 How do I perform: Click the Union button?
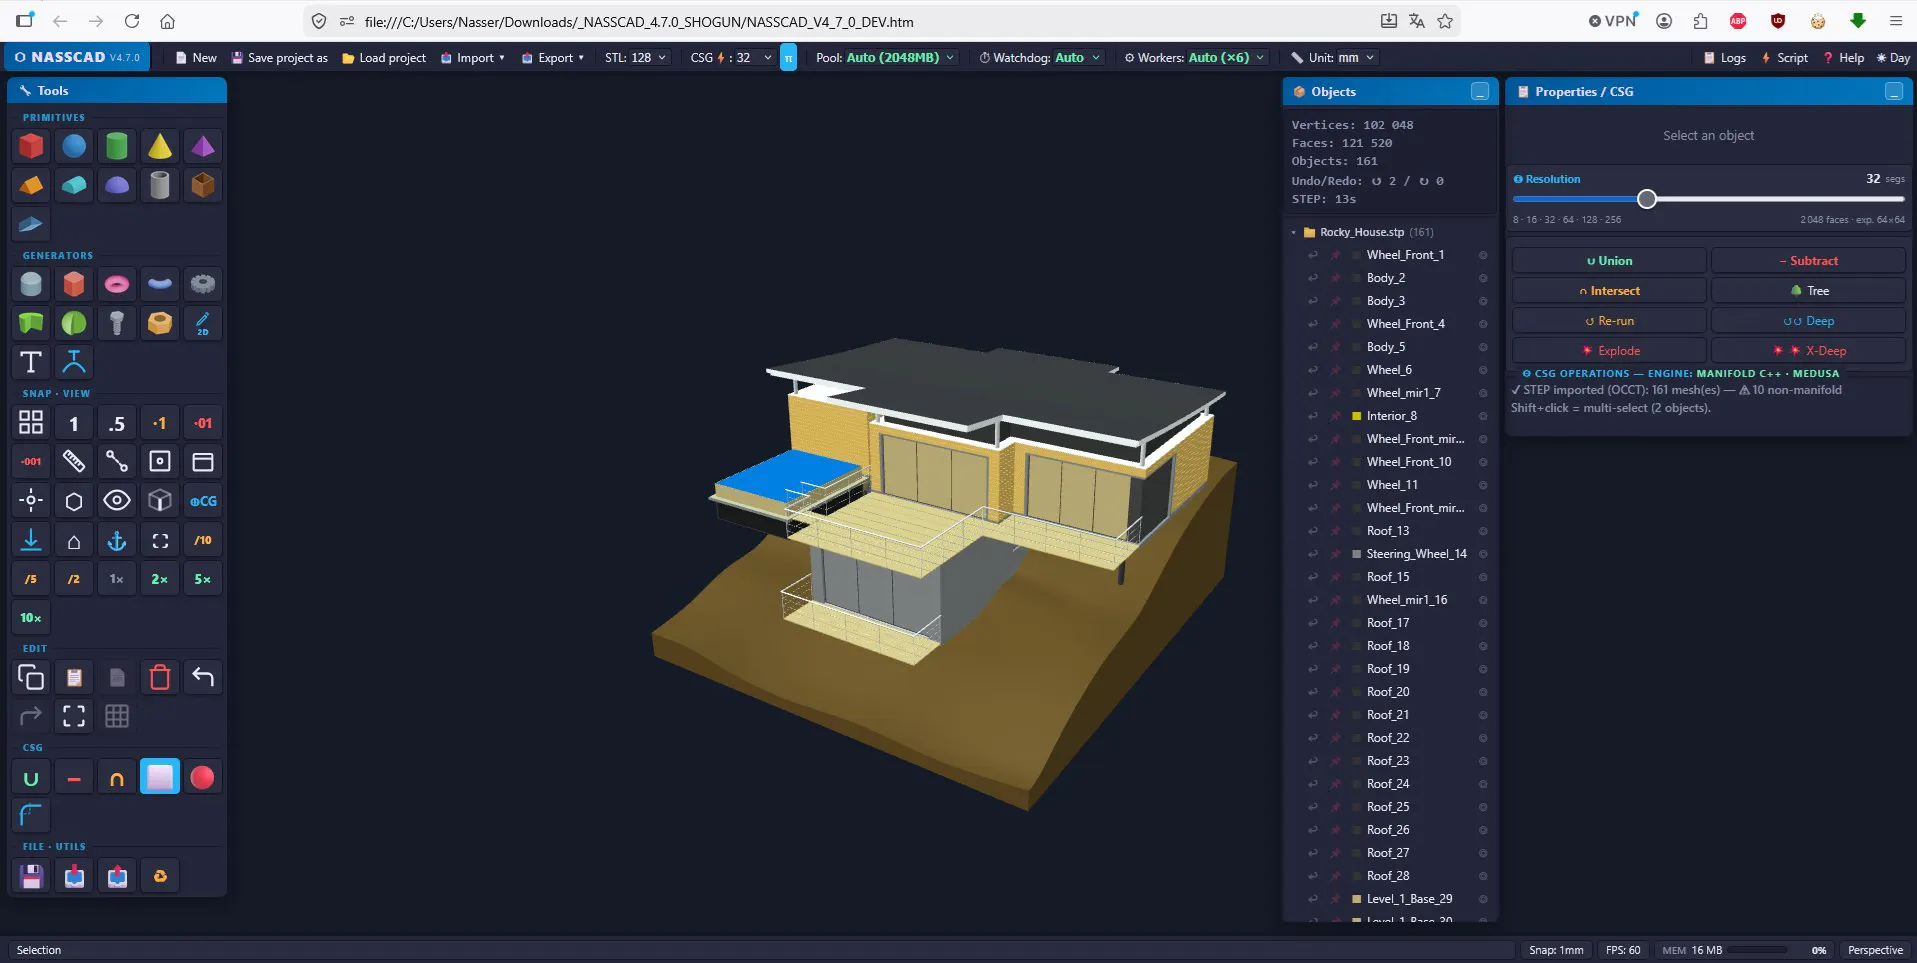pyautogui.click(x=1609, y=261)
